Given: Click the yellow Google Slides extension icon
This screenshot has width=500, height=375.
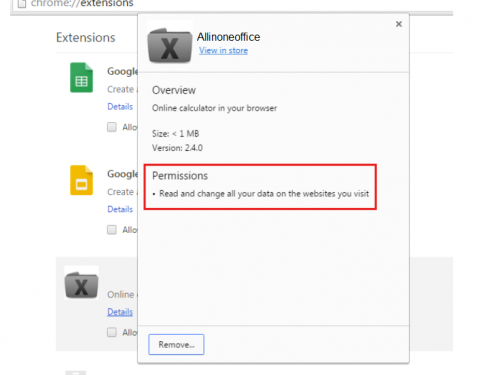Looking at the screenshot, I should pos(82,180).
